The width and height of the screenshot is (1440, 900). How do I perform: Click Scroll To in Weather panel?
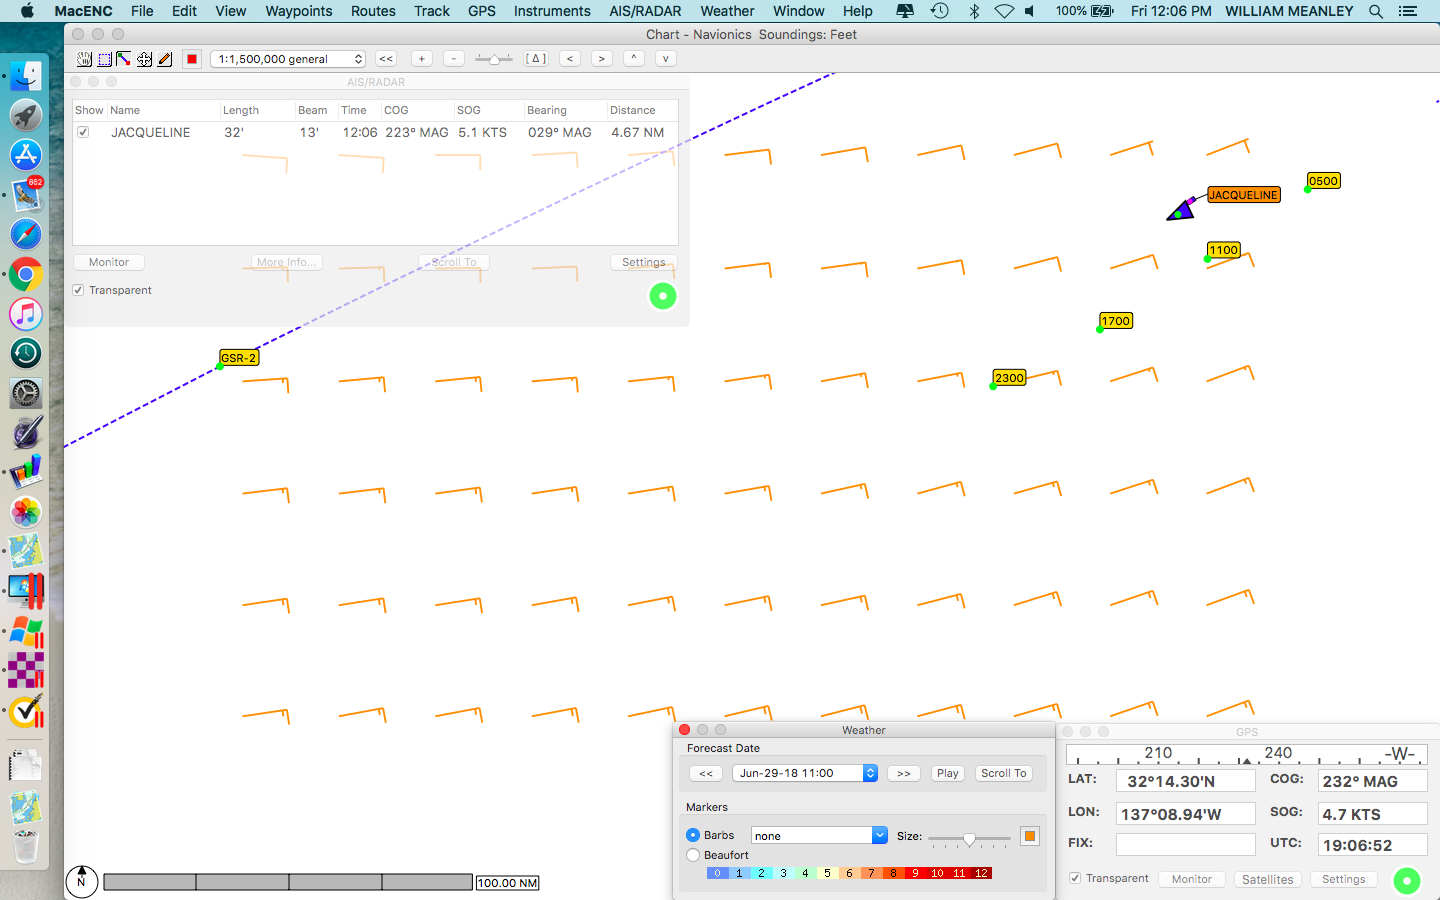[1004, 773]
